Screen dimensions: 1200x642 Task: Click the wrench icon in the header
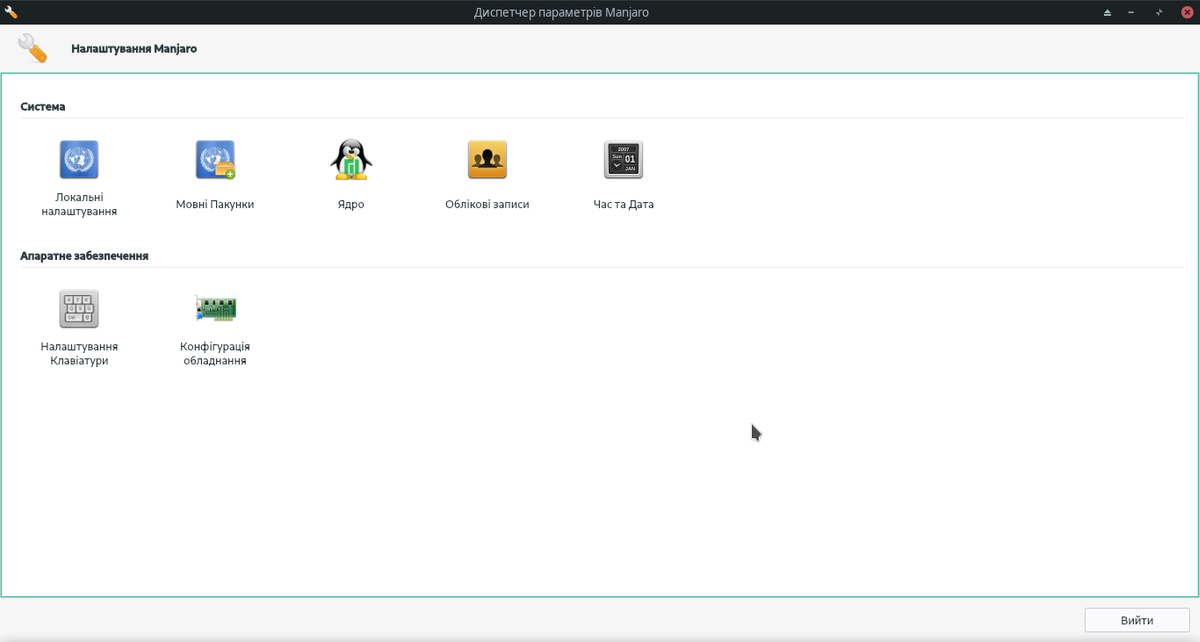click(32, 48)
